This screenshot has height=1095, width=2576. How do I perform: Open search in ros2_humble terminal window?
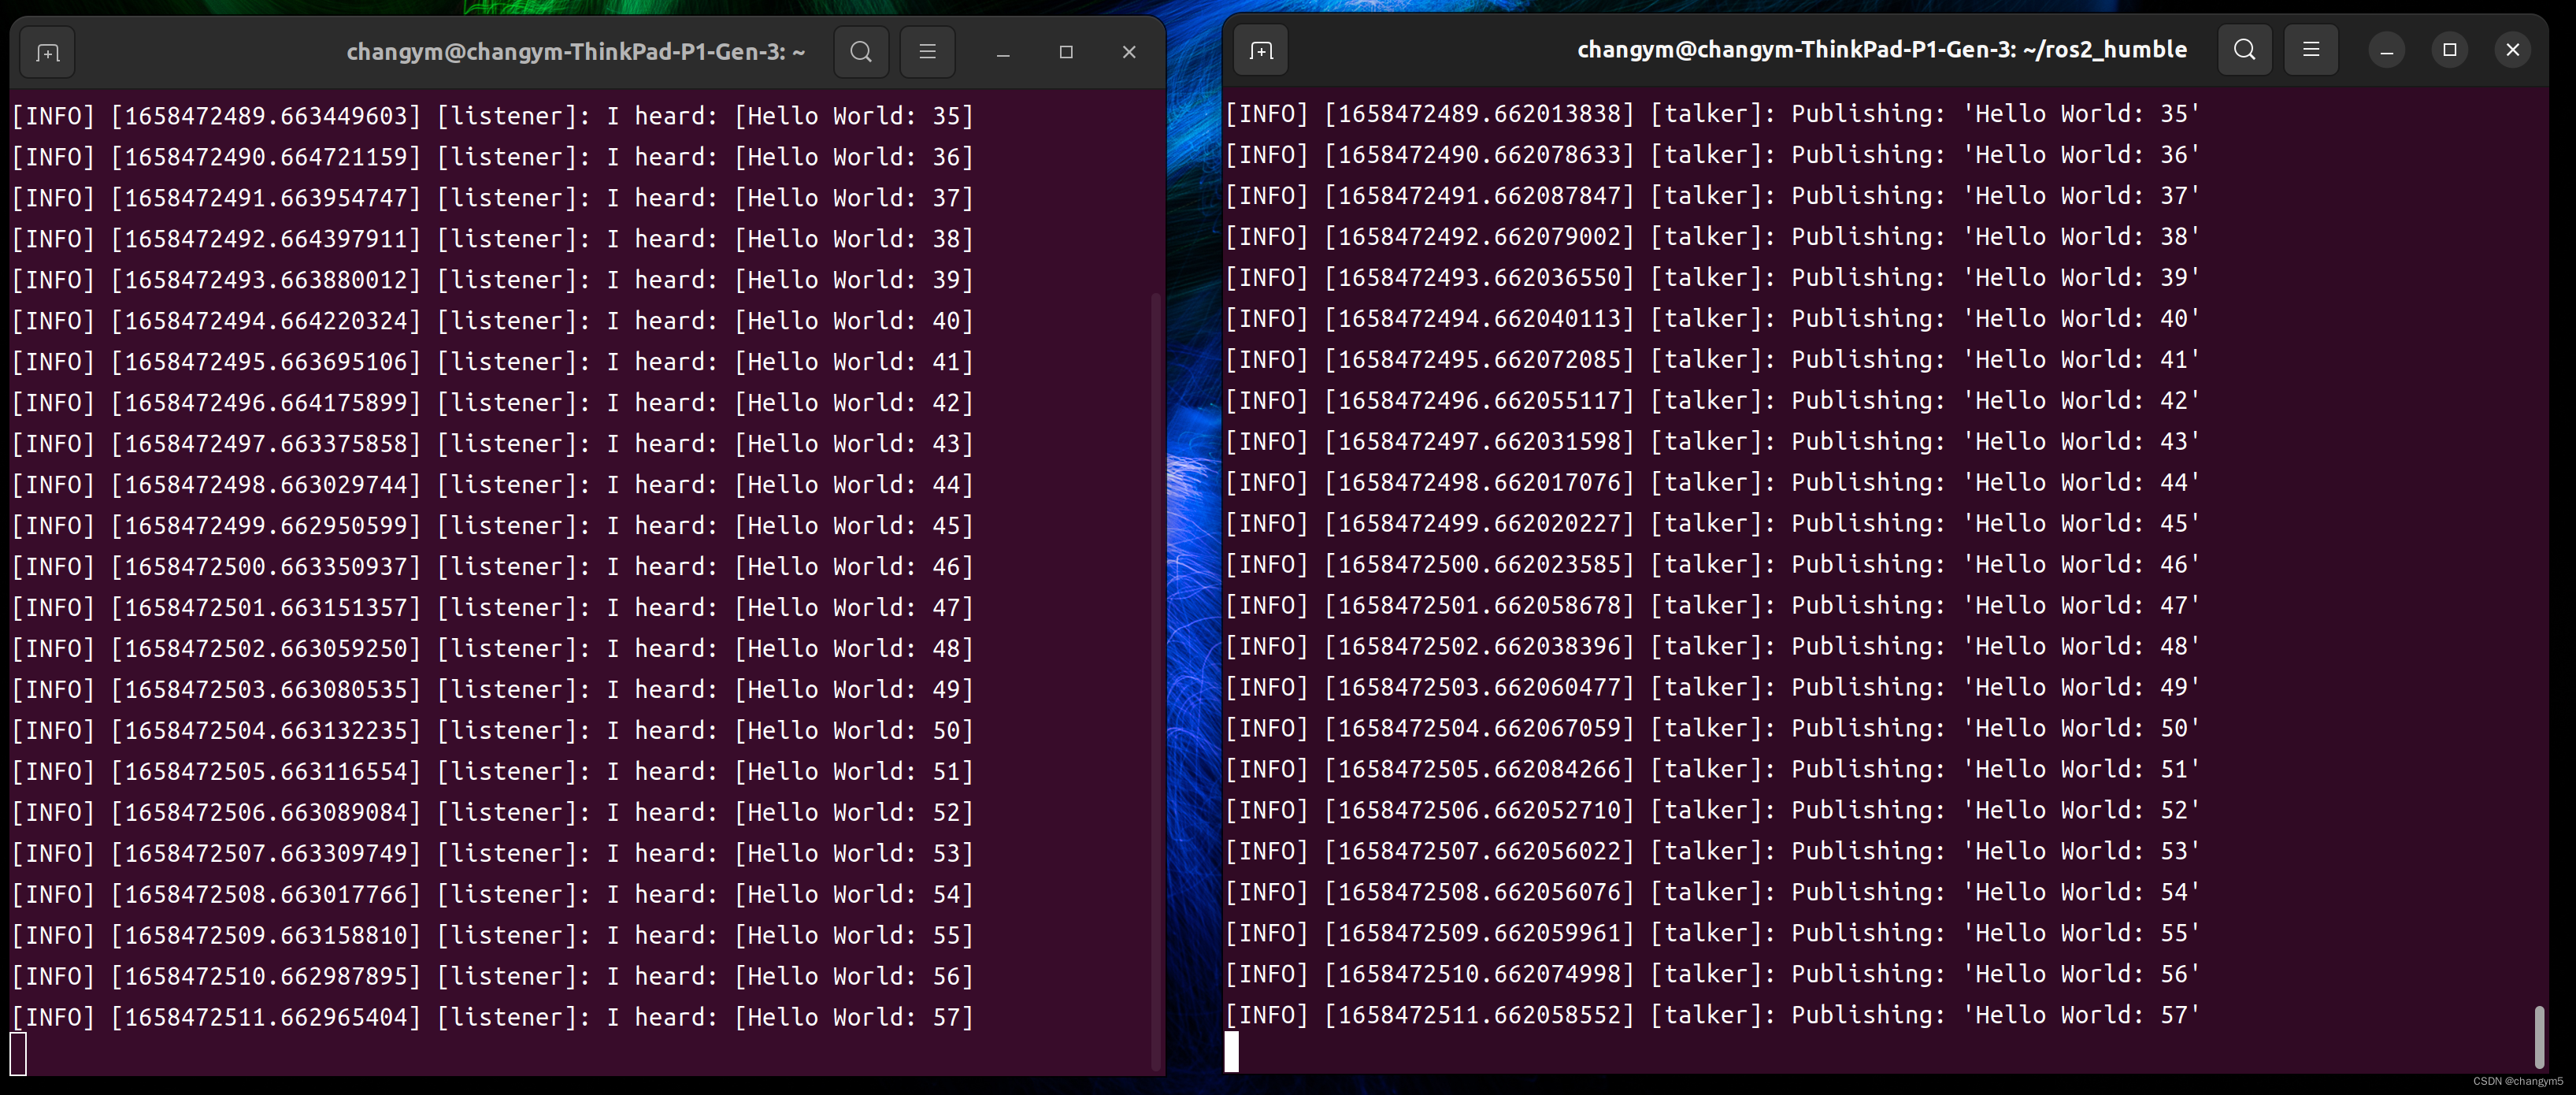[x=2245, y=50]
